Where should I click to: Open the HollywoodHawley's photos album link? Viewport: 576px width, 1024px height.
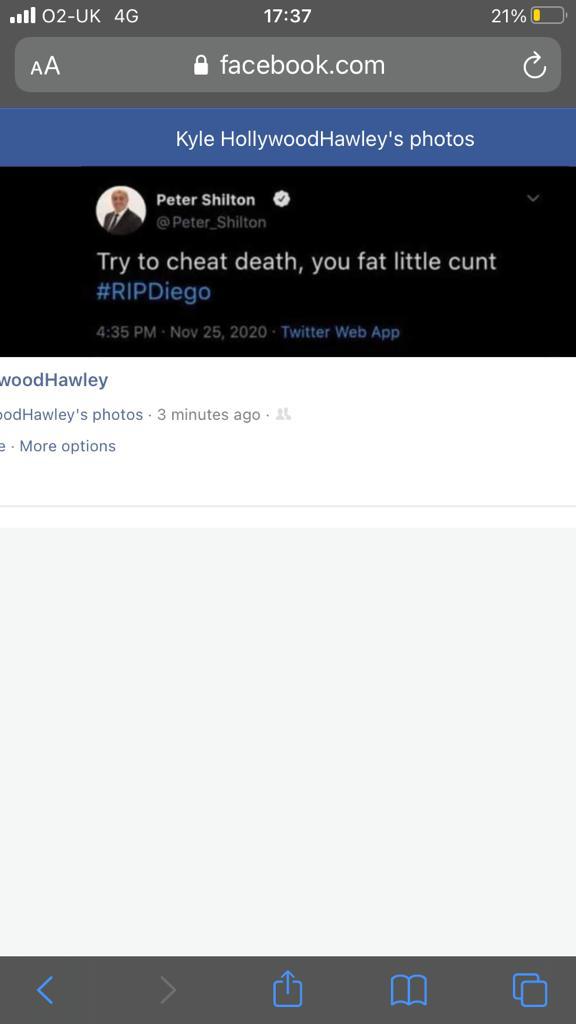point(71,415)
